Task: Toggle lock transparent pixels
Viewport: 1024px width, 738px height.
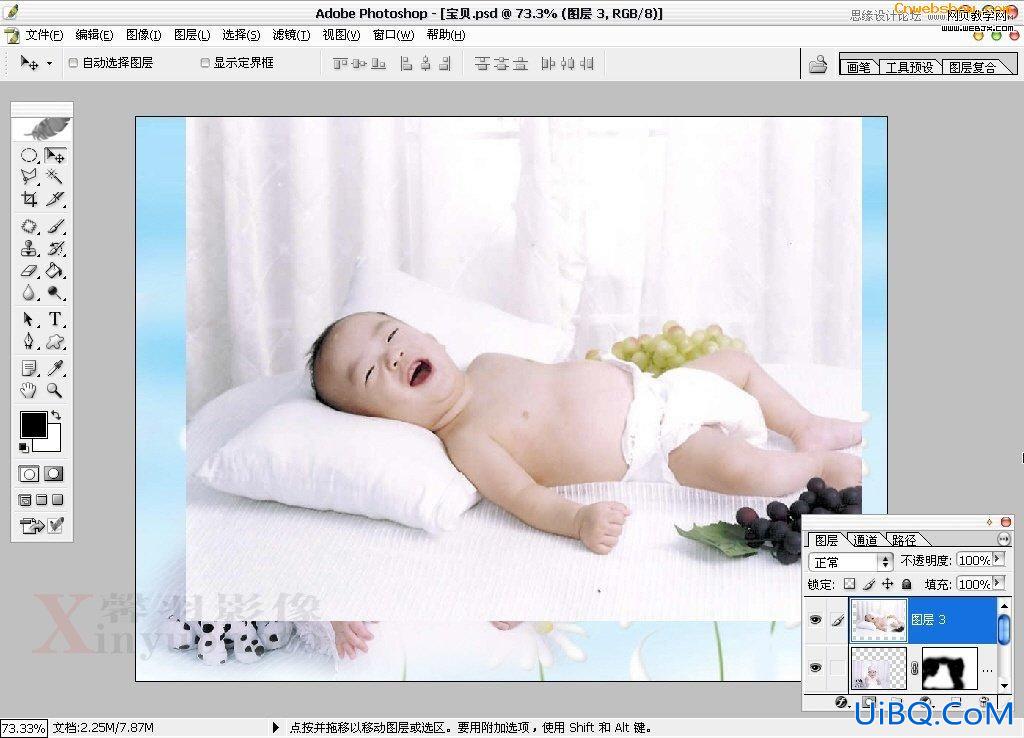Action: 849,584
